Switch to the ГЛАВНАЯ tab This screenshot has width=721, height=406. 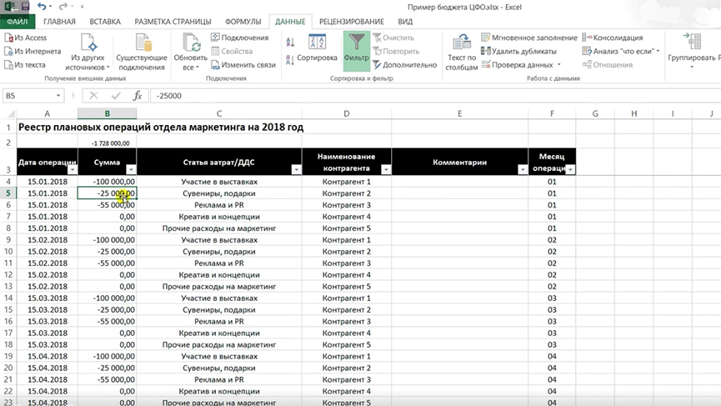[59, 22]
